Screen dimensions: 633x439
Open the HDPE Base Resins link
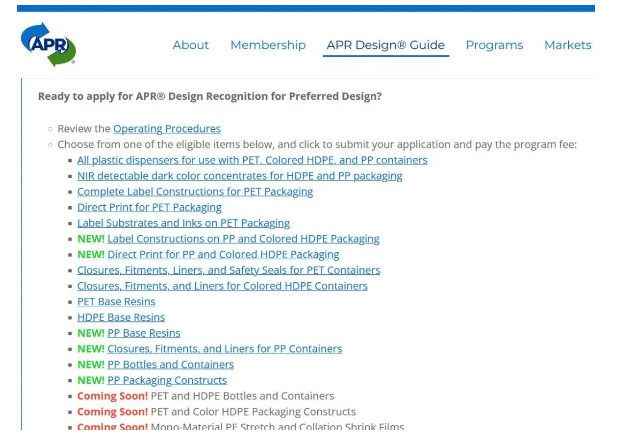[x=121, y=317]
